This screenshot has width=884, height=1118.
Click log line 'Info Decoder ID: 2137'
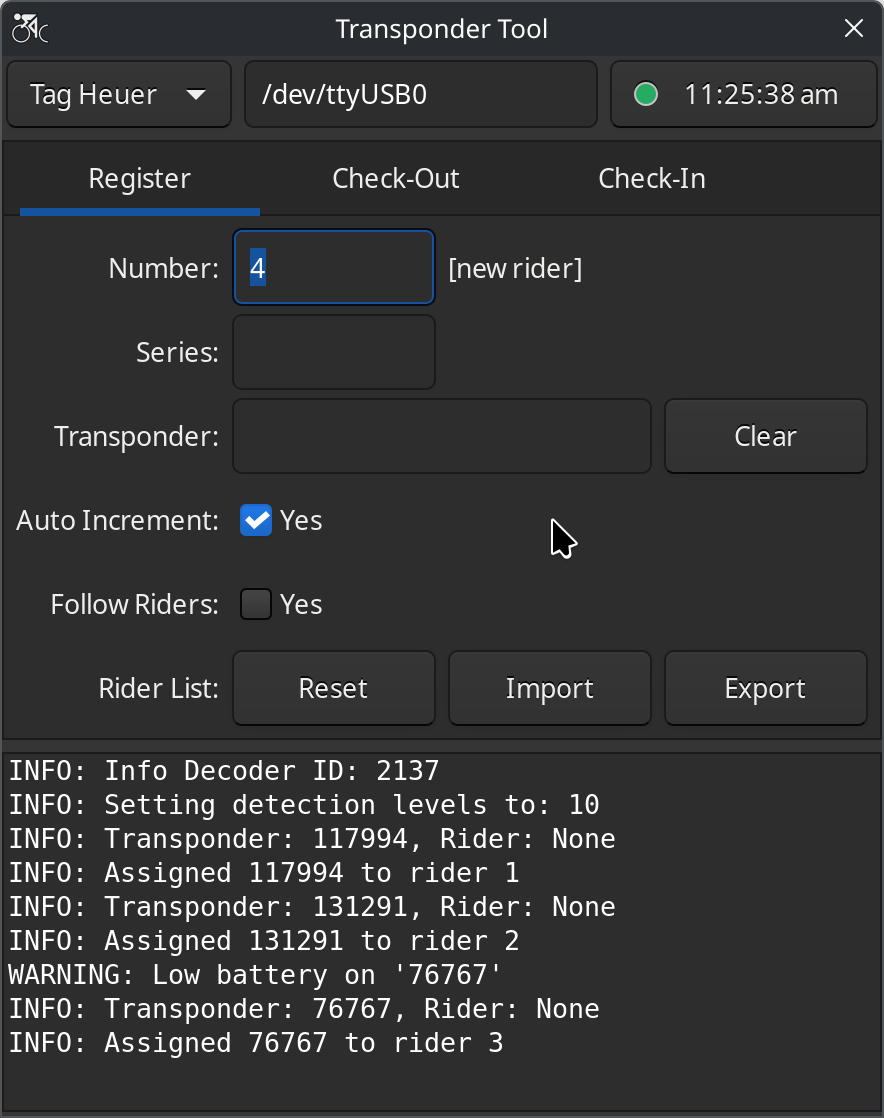click(224, 771)
